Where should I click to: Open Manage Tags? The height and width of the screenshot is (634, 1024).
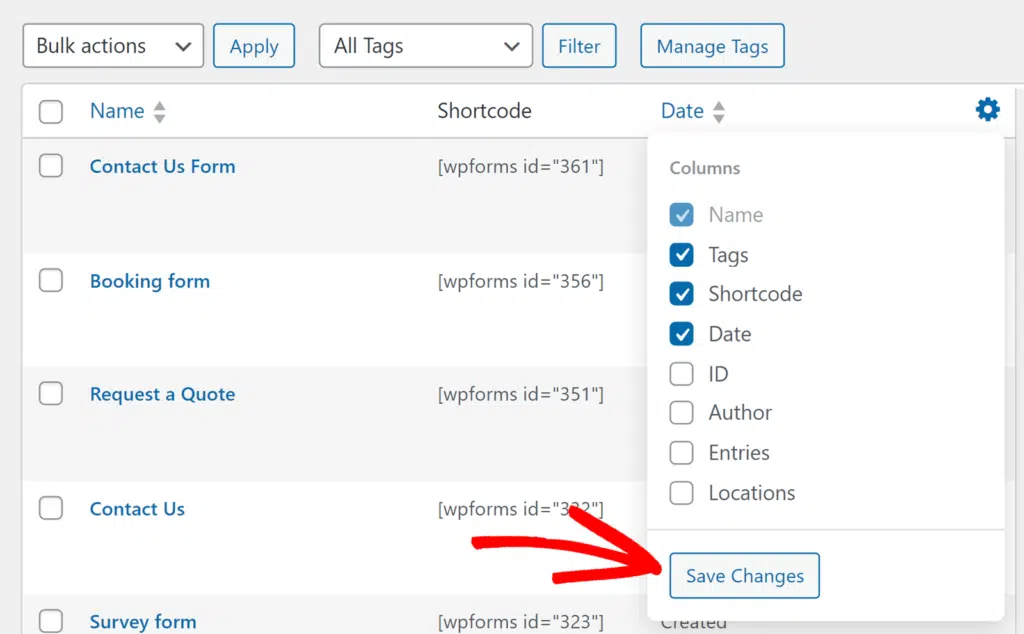(x=712, y=46)
